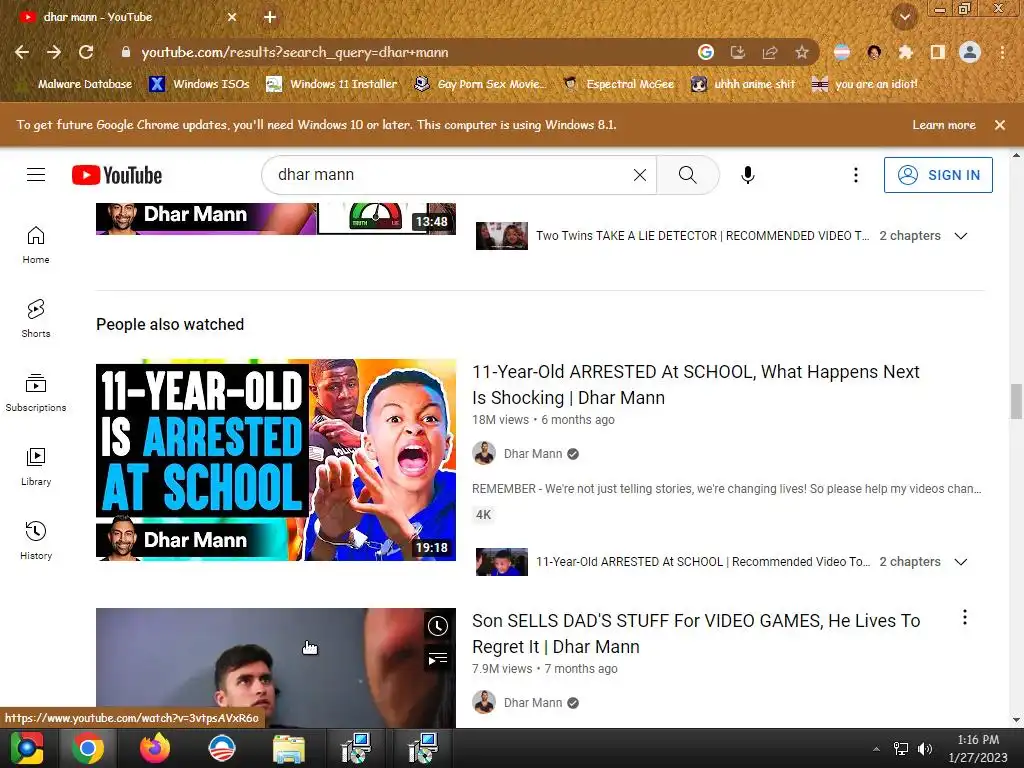Click the 11-YEAR-OLD IS ARRESTED thumbnail

276,460
